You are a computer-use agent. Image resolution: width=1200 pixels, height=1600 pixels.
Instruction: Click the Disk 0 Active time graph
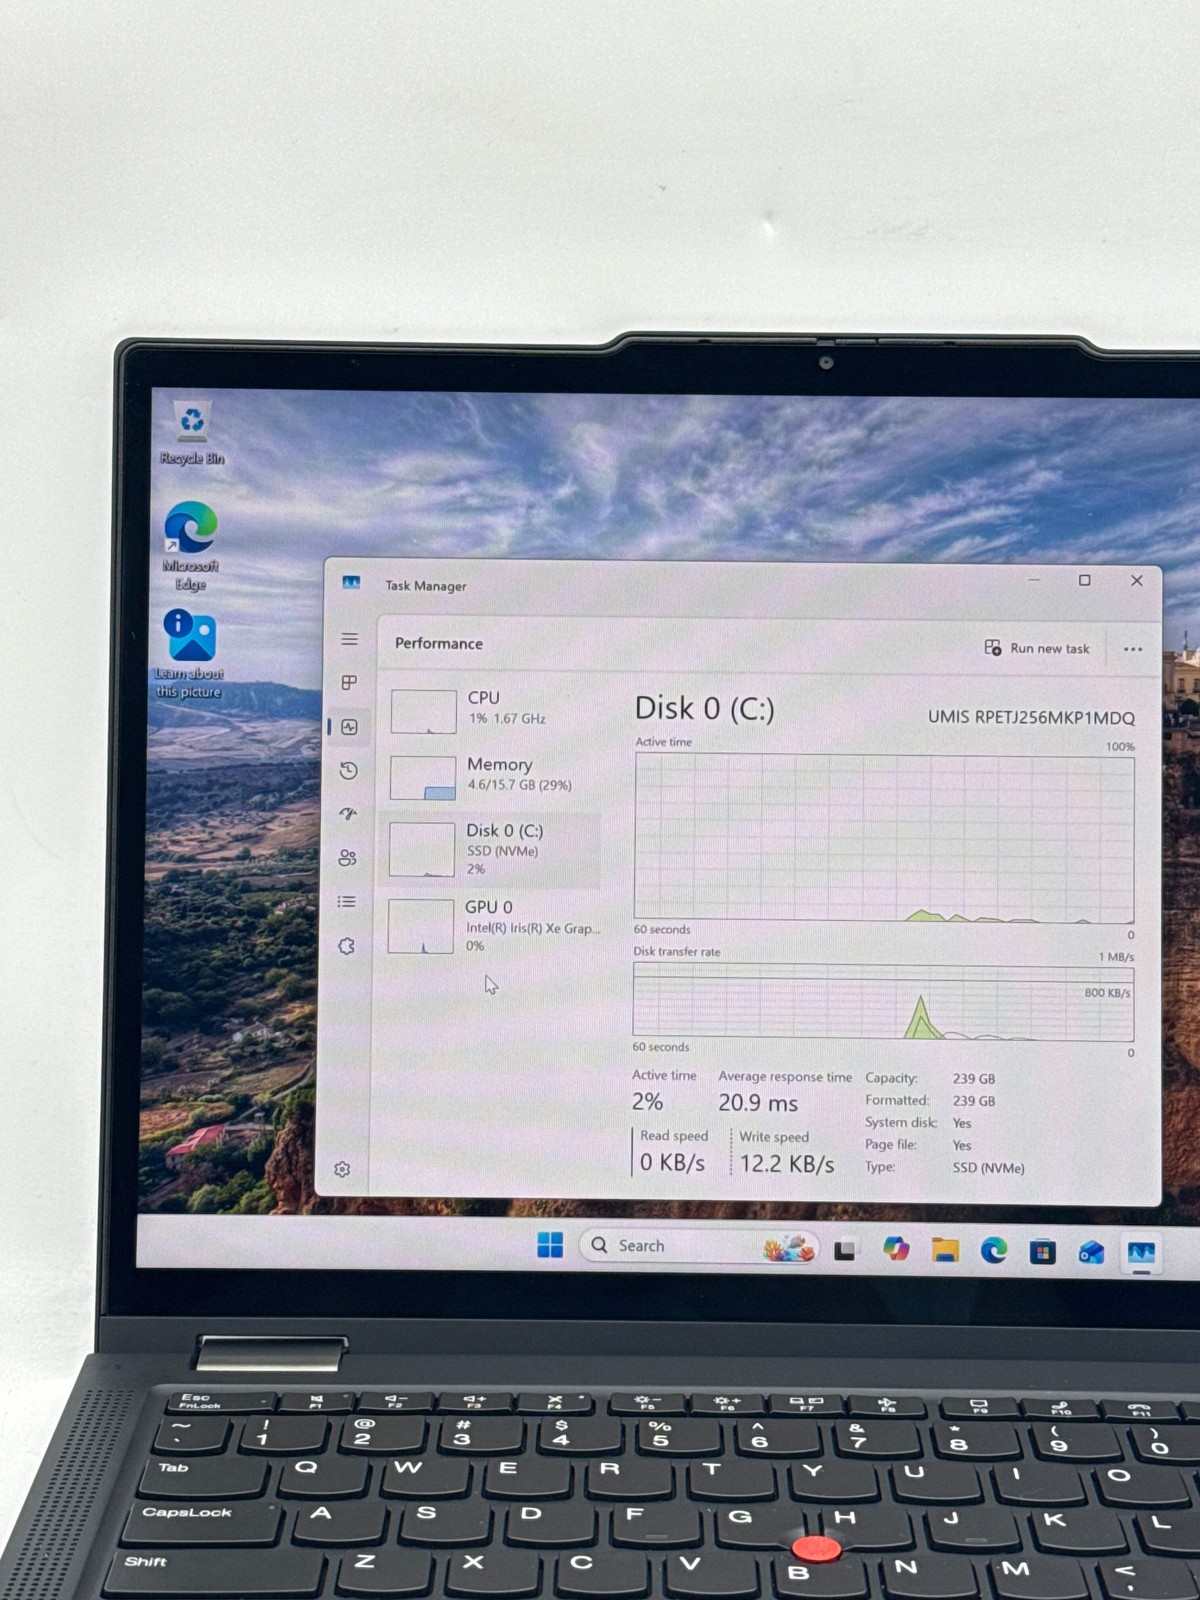[884, 839]
